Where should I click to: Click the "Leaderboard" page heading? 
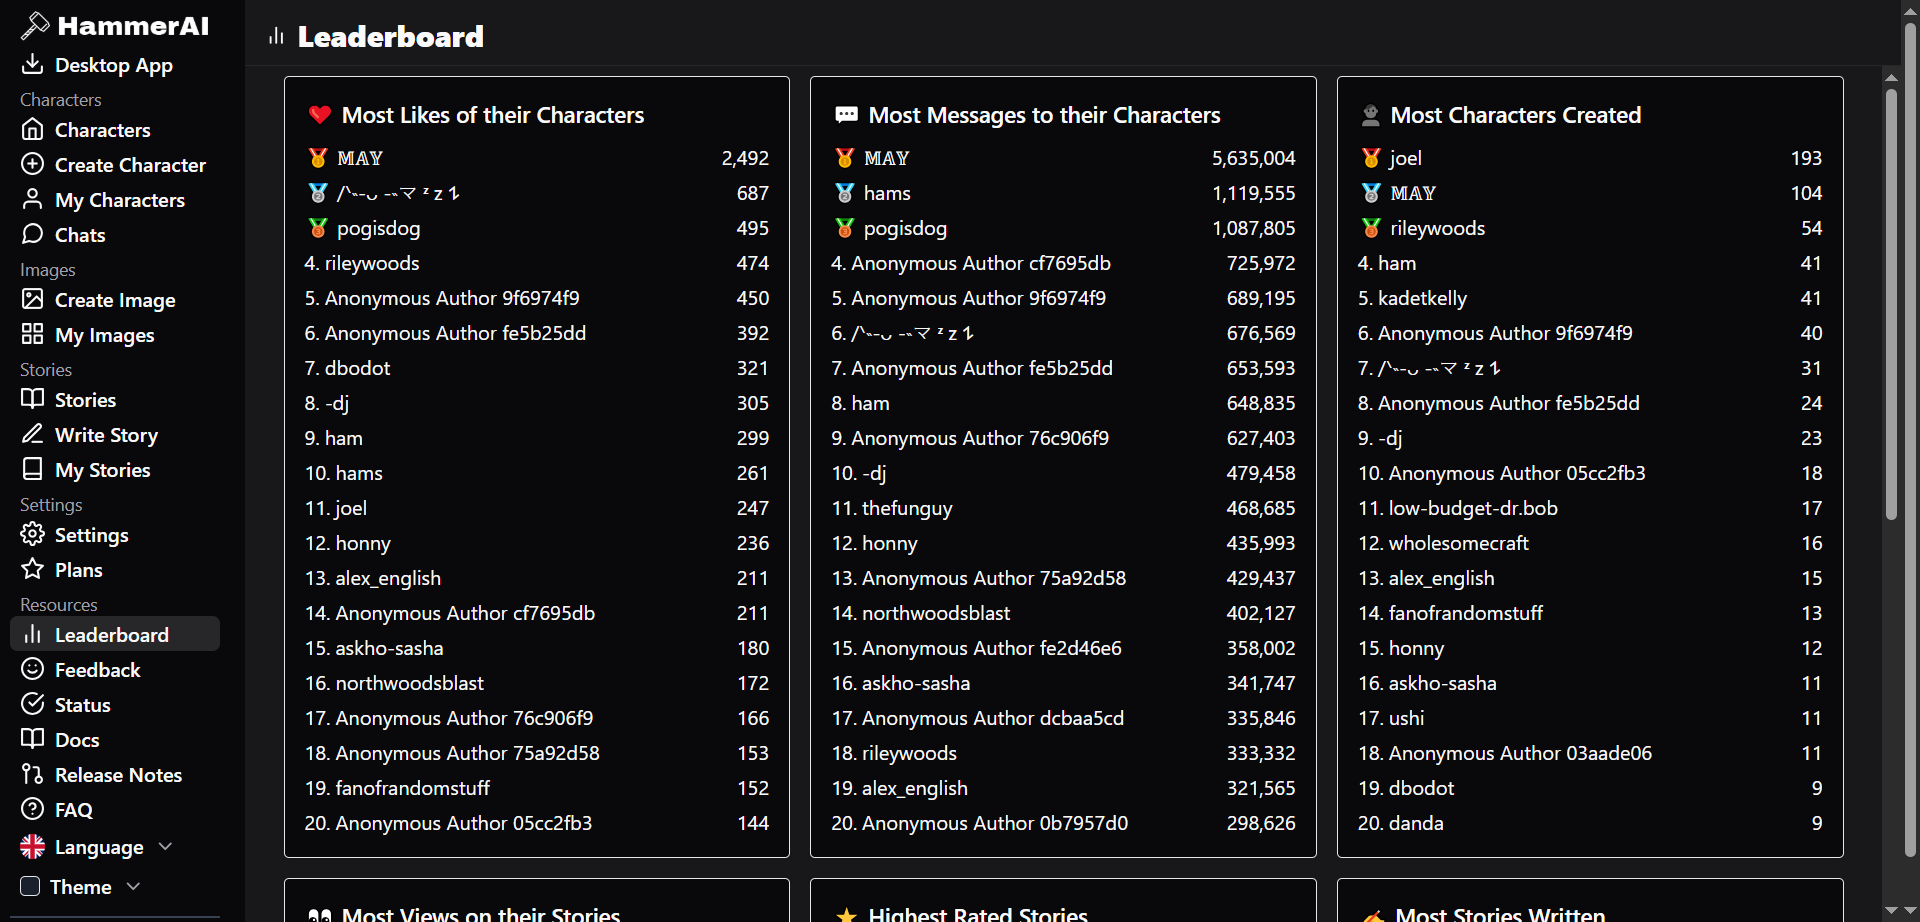pos(391,37)
